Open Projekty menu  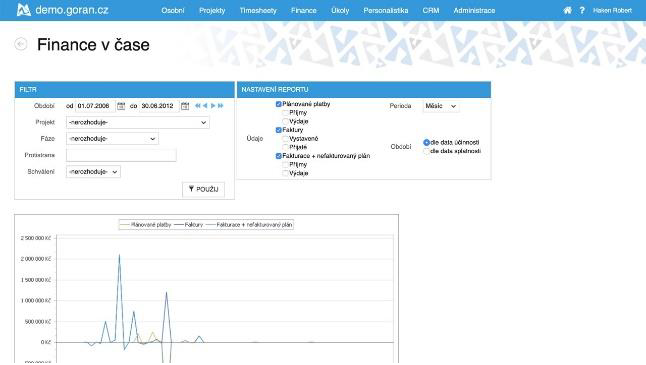coord(212,11)
